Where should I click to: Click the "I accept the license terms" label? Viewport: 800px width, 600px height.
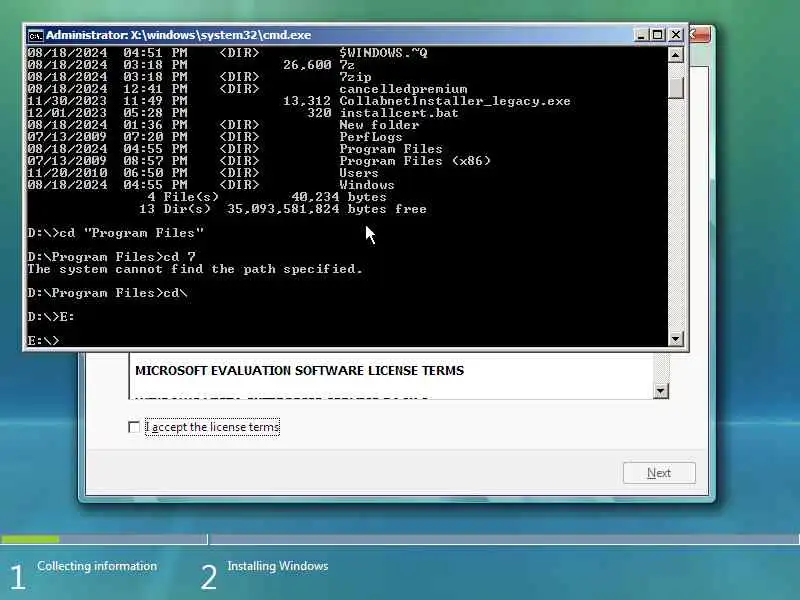[212, 427]
